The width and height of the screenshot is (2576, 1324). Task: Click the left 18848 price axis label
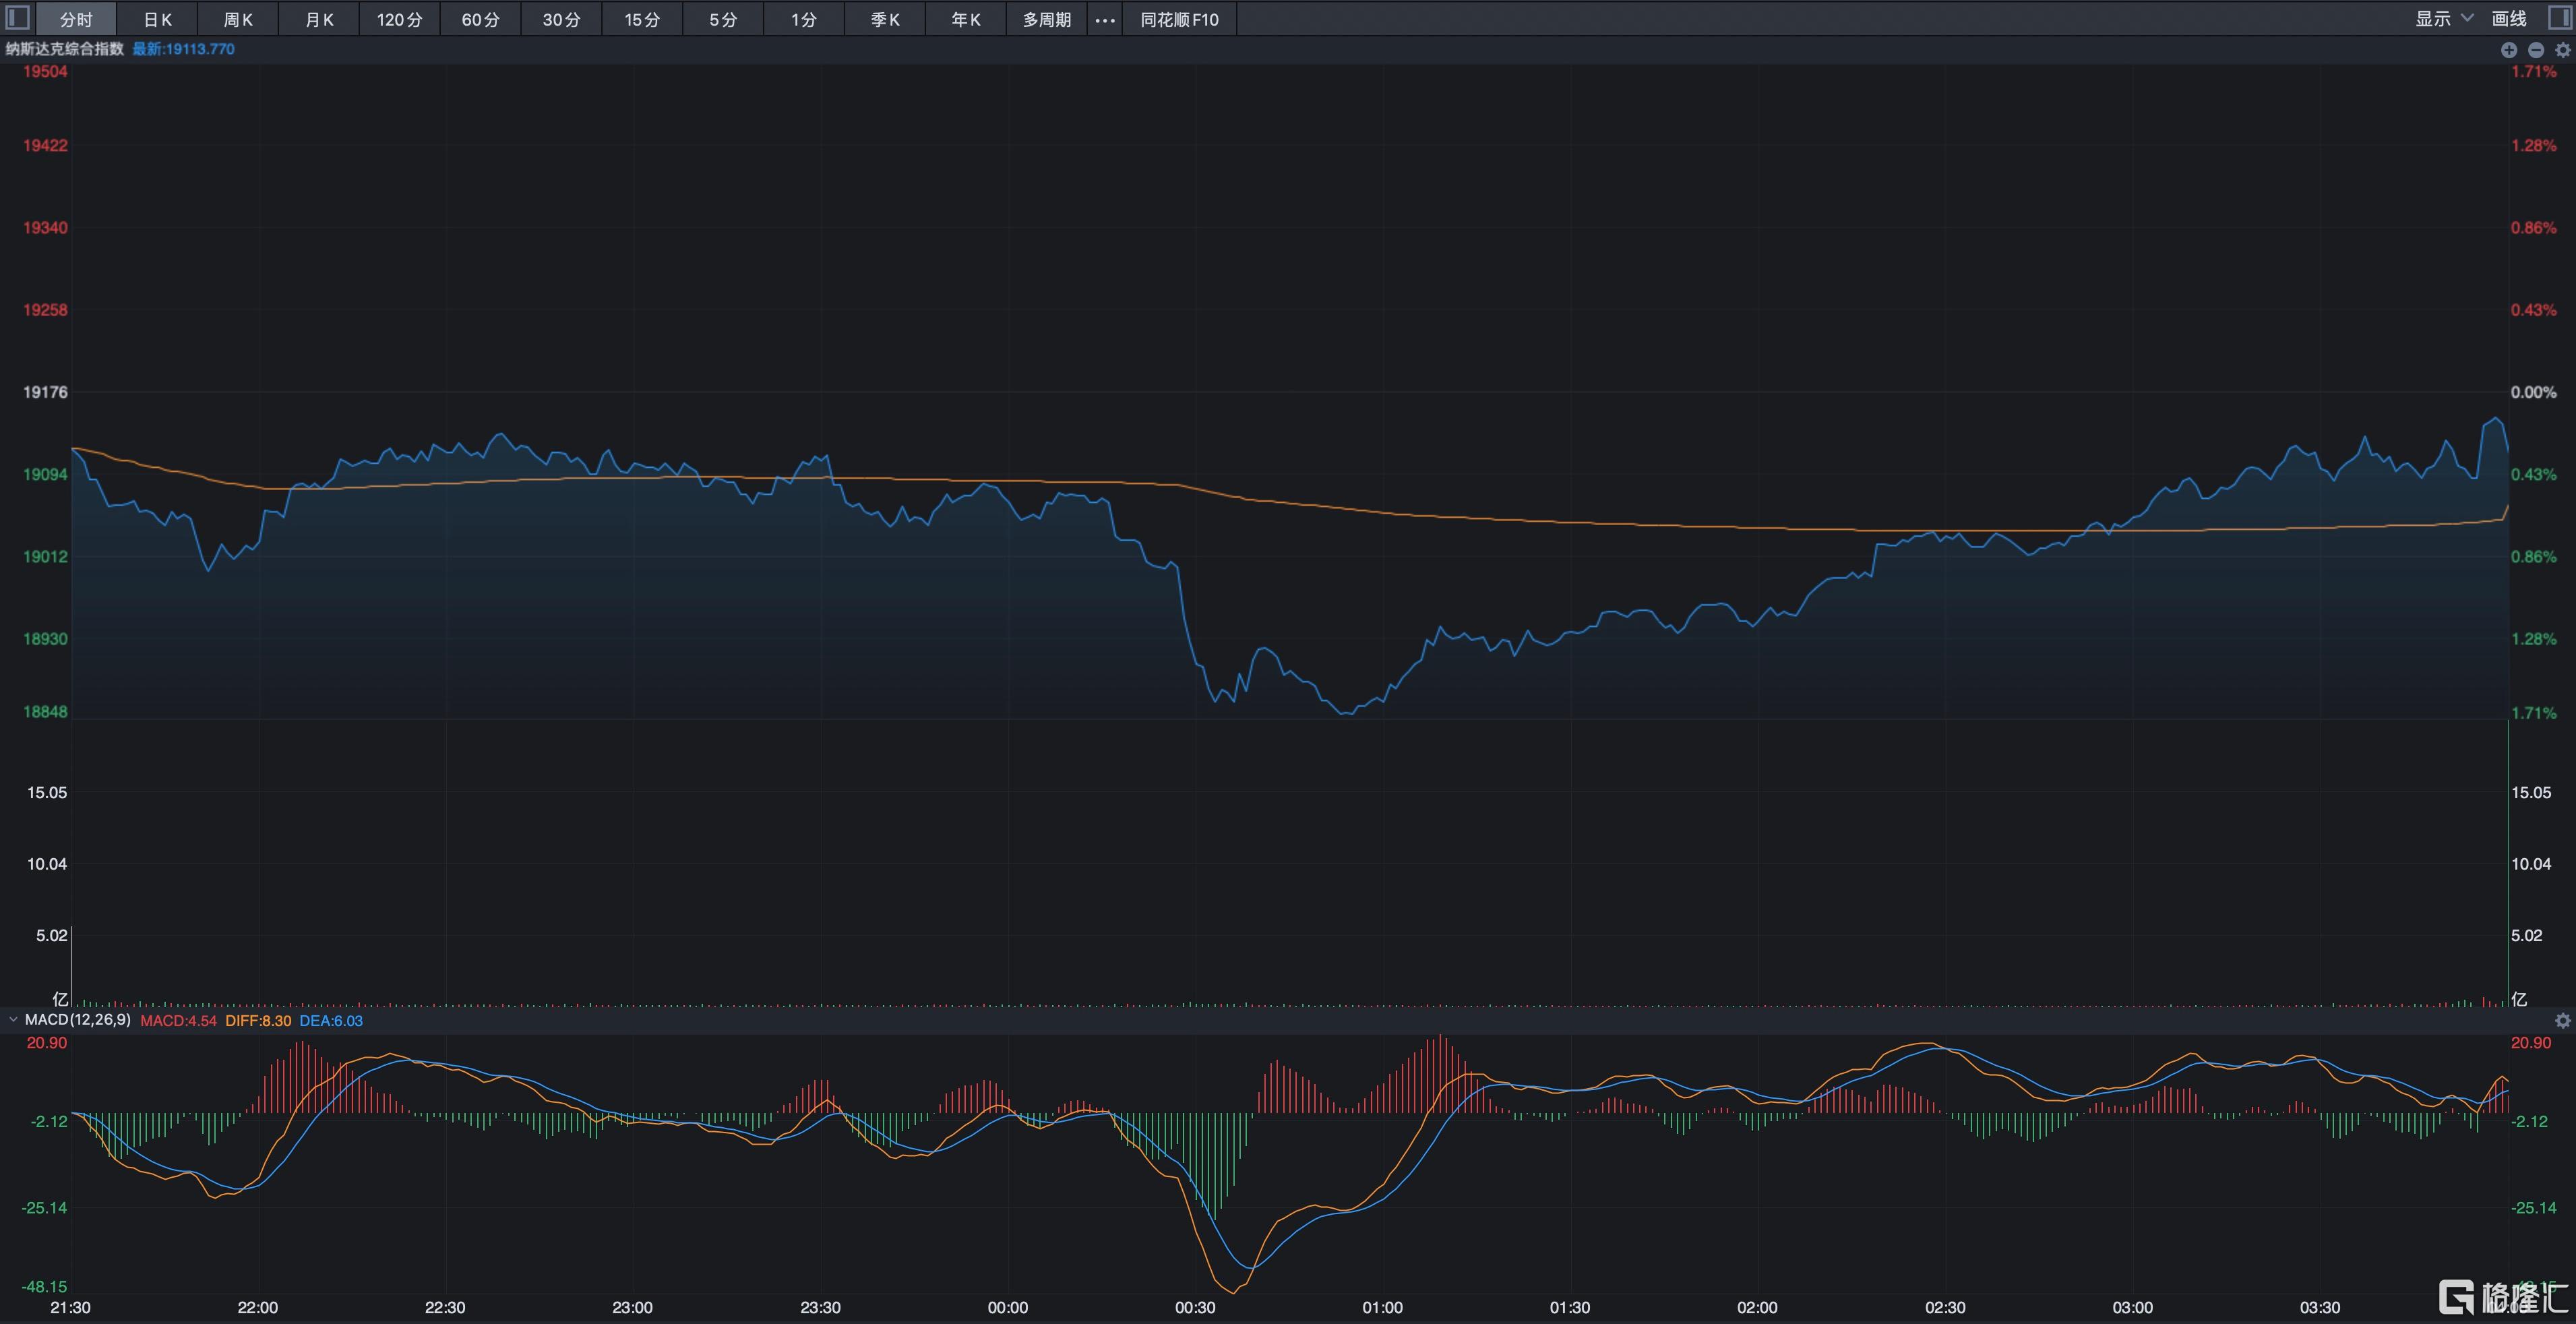point(46,712)
